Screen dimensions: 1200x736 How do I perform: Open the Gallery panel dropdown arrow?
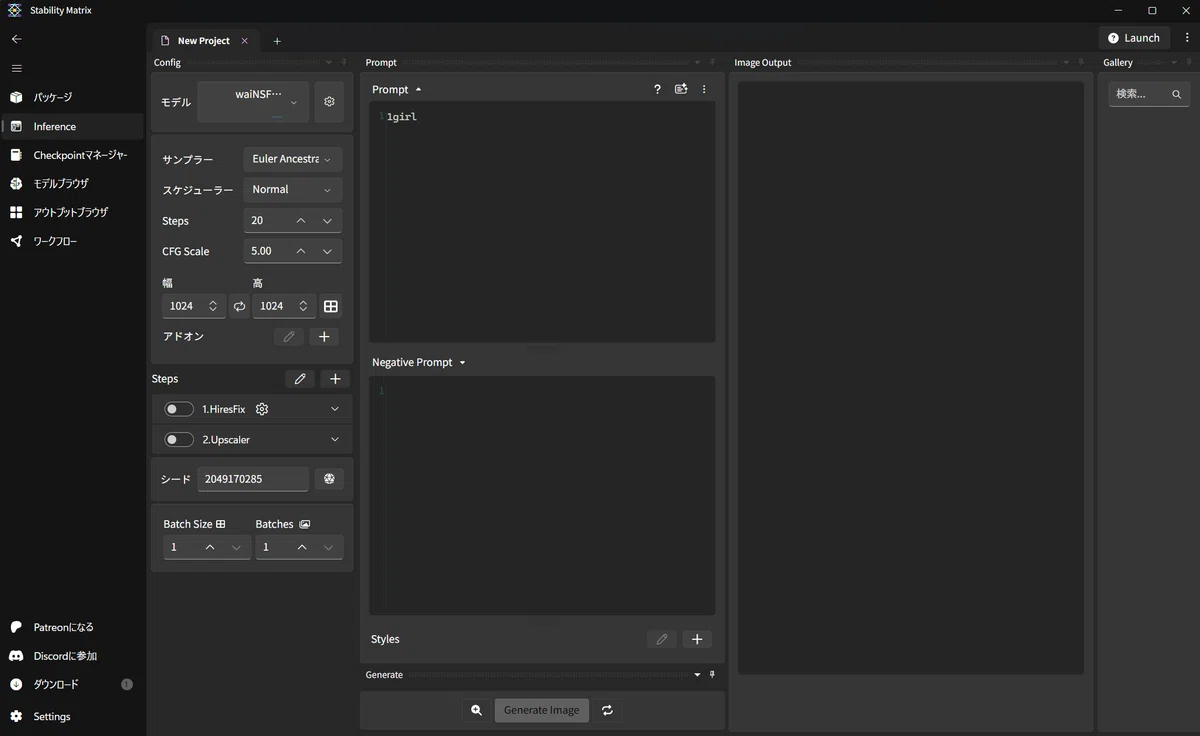(x=1174, y=62)
